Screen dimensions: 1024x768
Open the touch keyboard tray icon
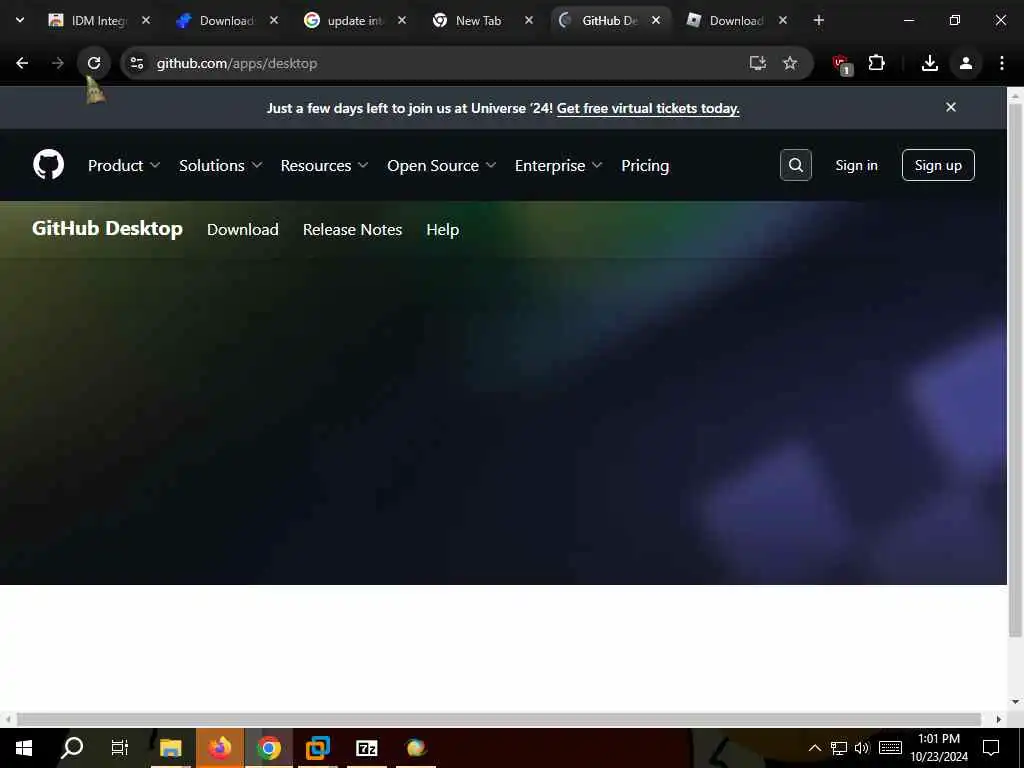(891, 748)
